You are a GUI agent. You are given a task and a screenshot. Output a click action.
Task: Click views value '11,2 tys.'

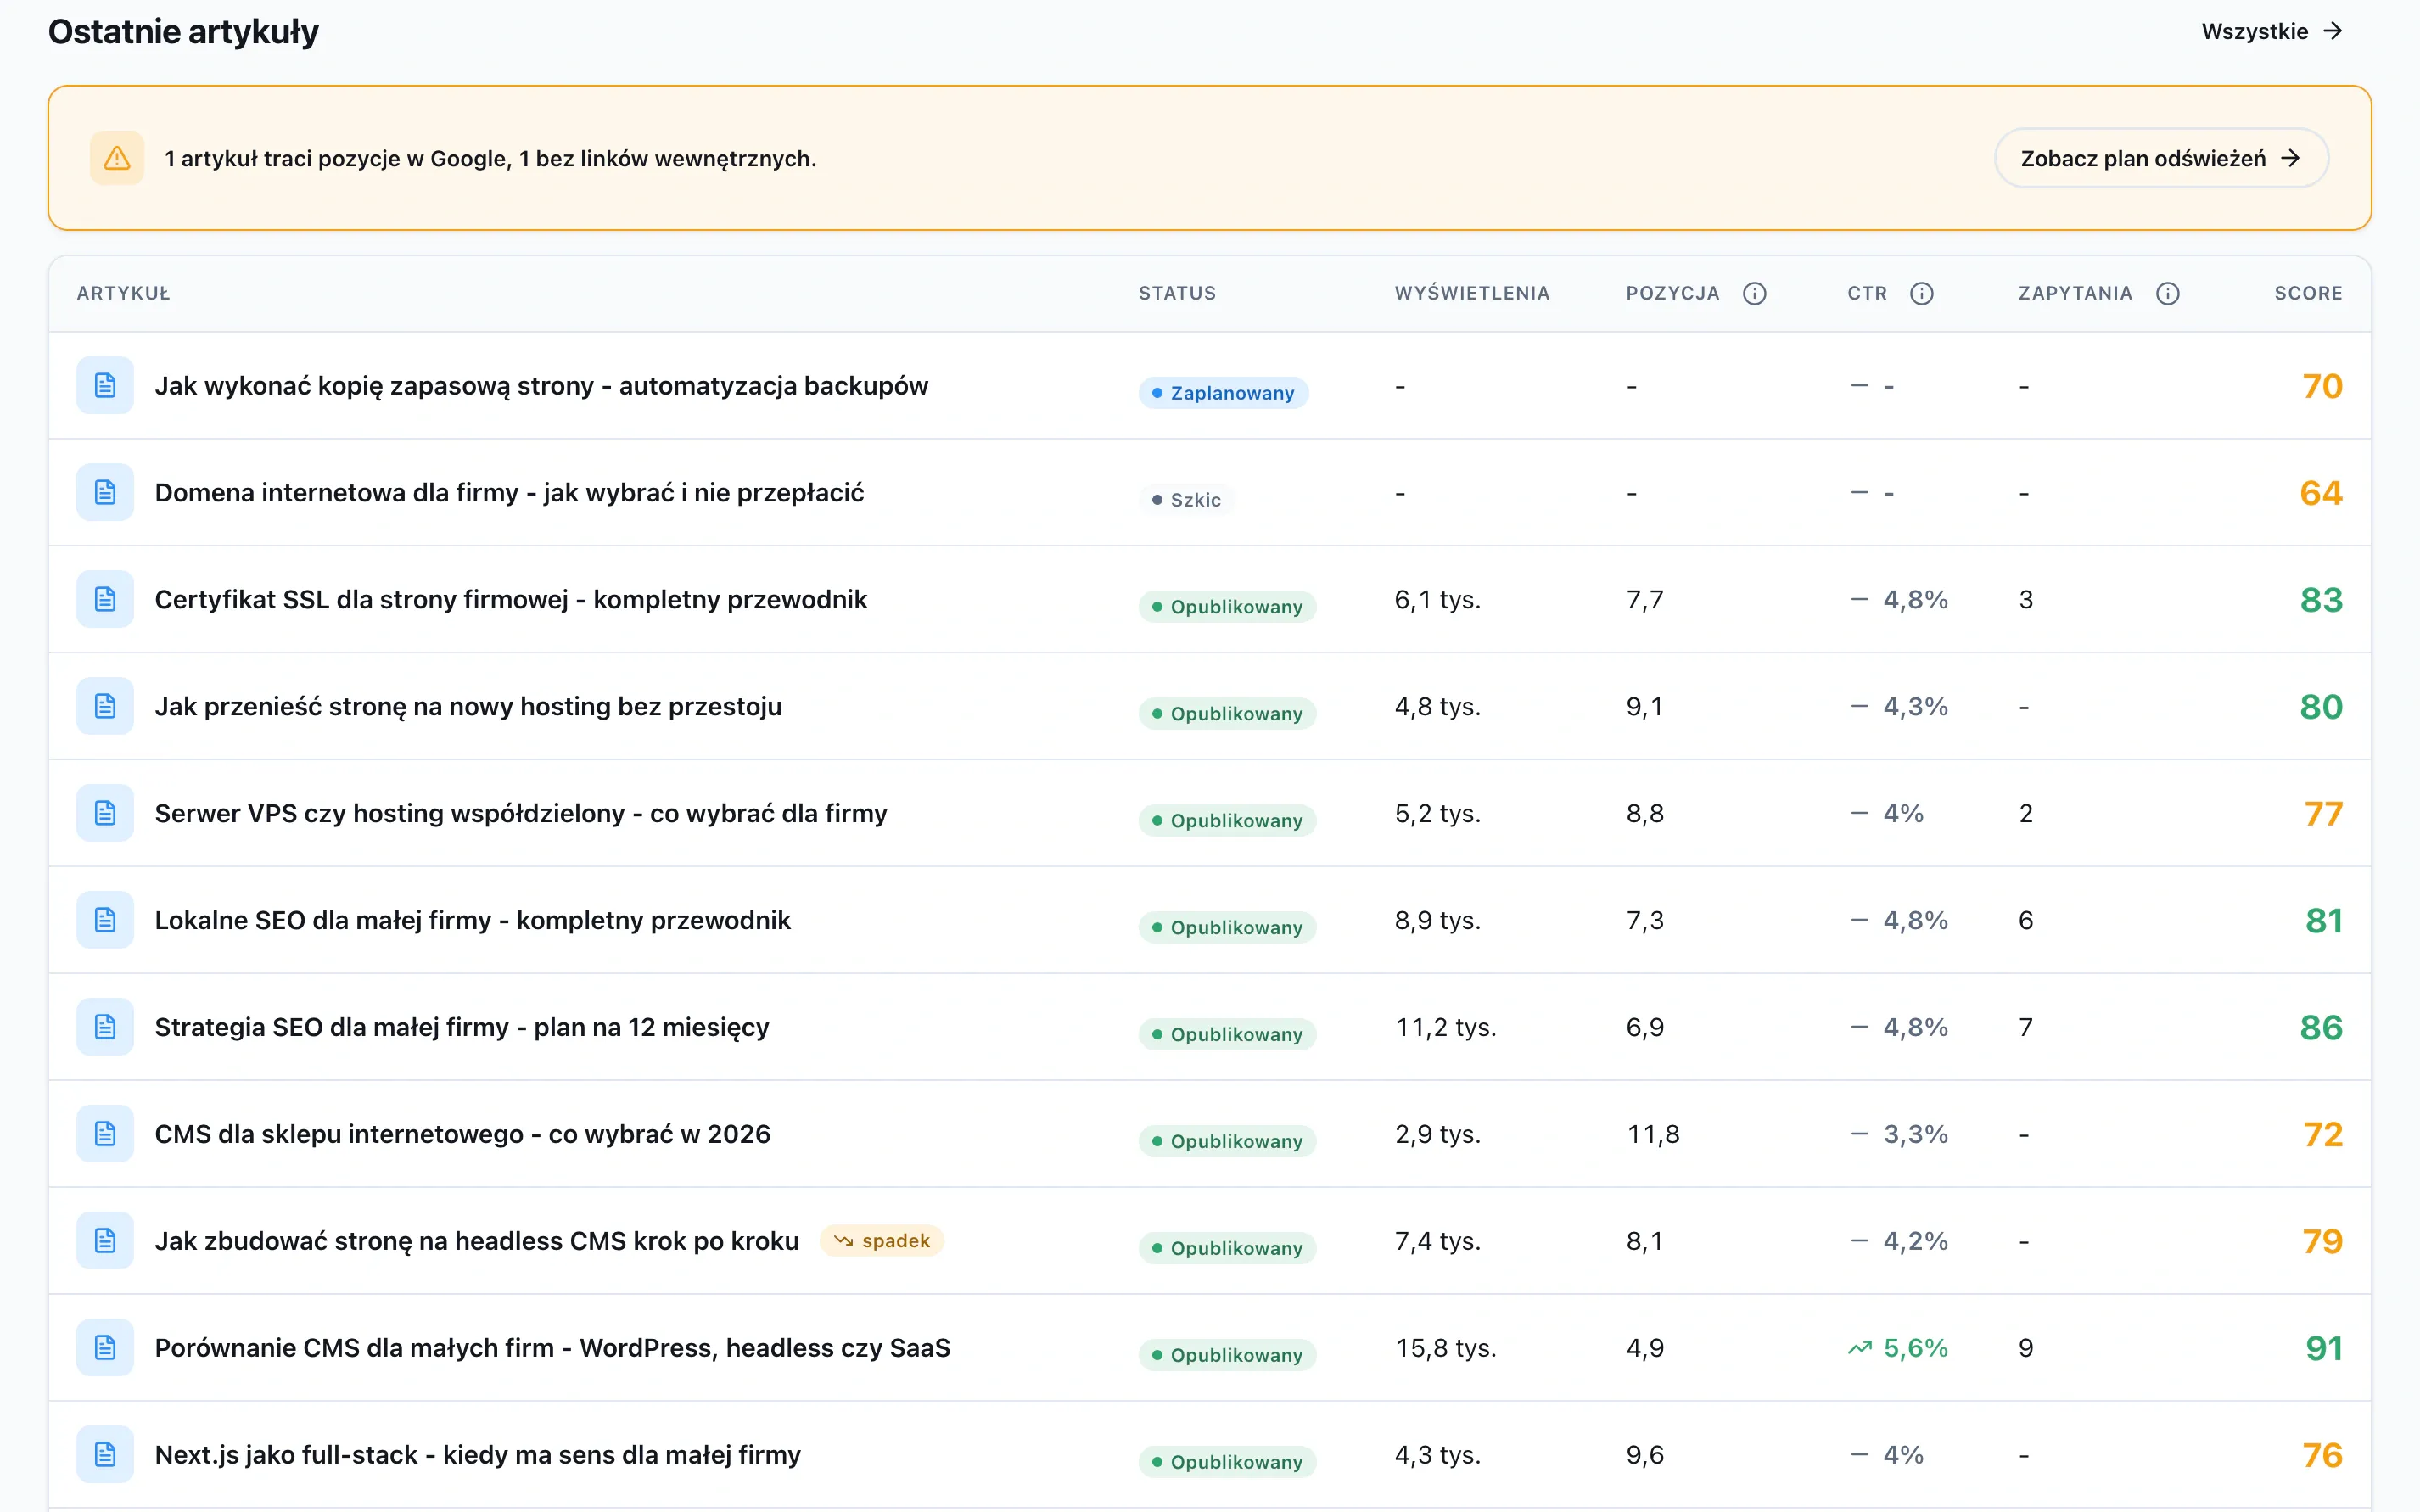pos(1446,1027)
